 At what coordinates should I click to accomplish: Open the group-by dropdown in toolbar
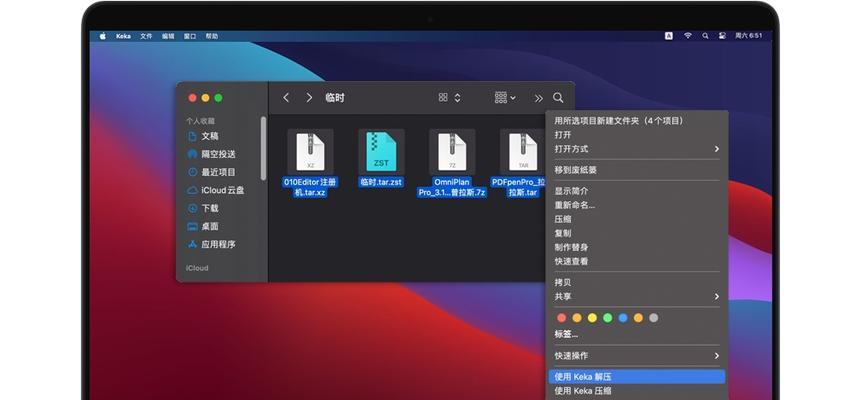tap(505, 97)
